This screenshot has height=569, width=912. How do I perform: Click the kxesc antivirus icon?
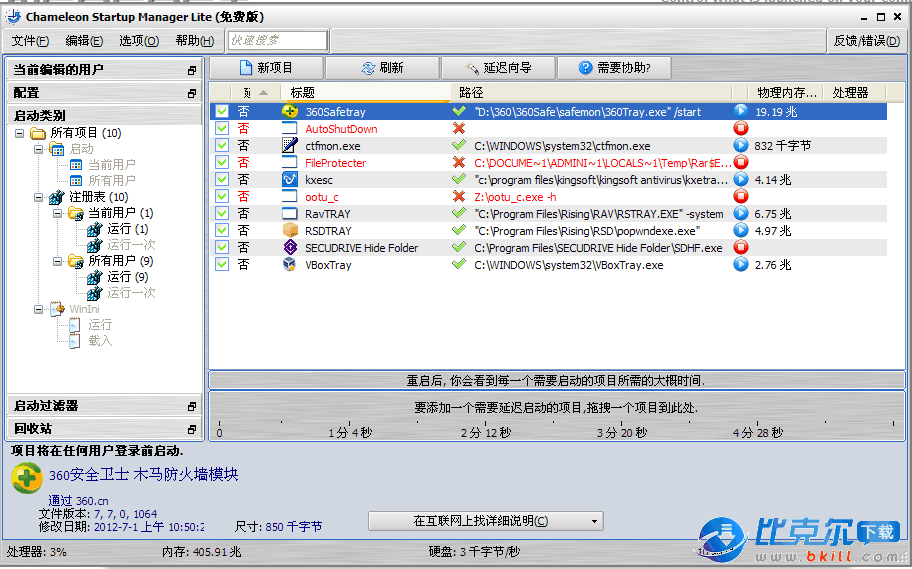click(290, 179)
